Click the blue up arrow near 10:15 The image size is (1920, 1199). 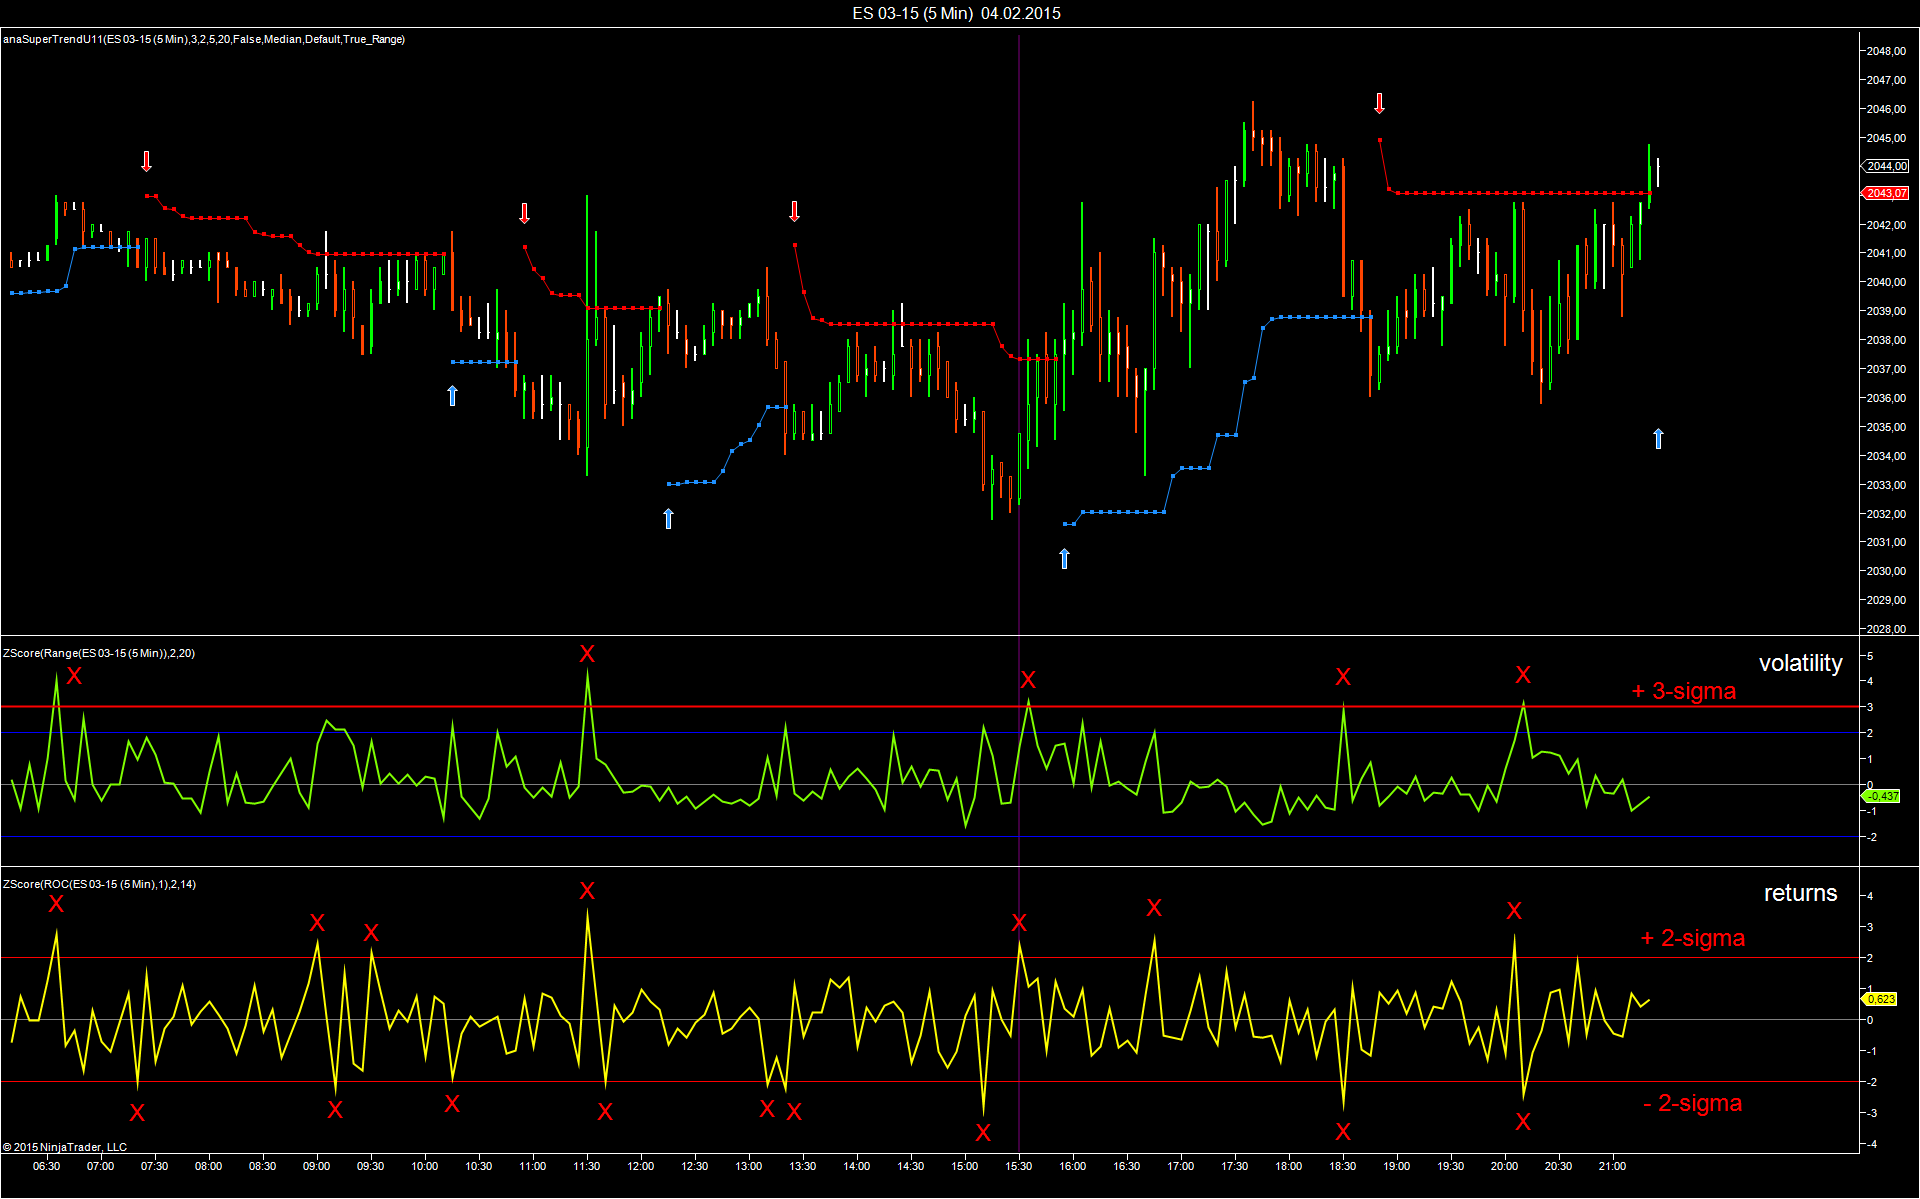[x=452, y=395]
